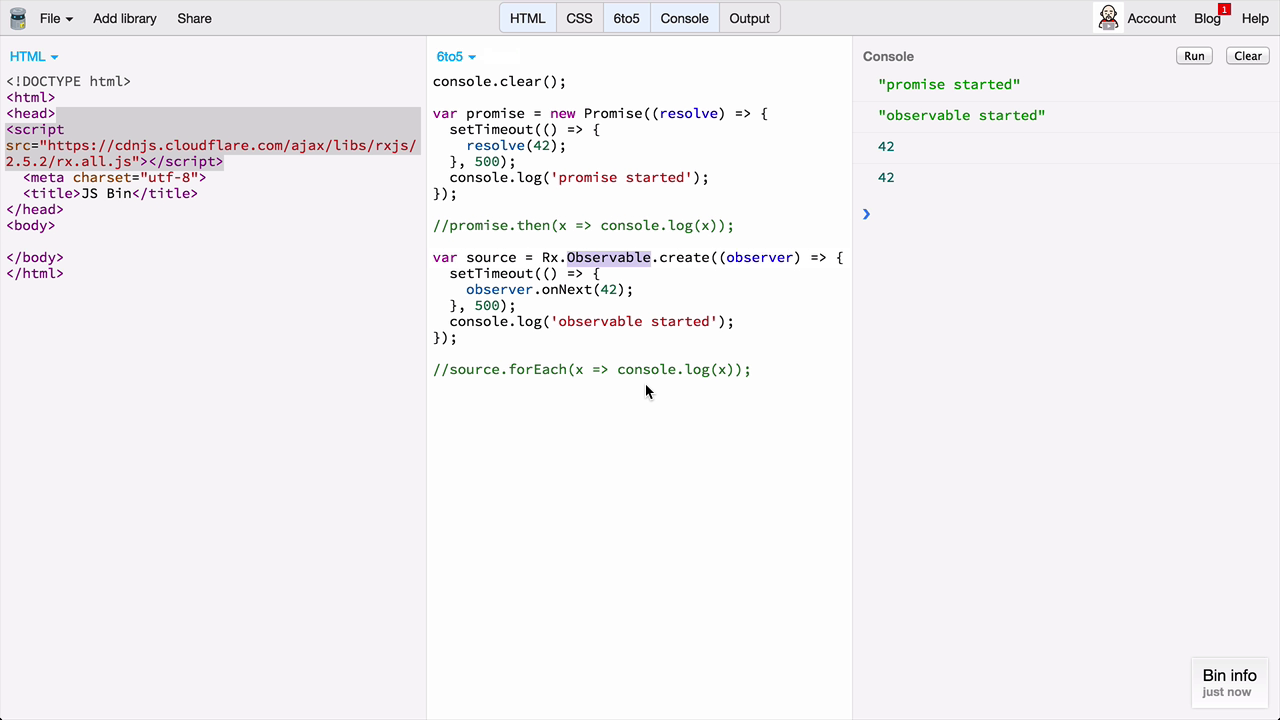
Task: Click the second 42 console output
Action: coord(886,178)
